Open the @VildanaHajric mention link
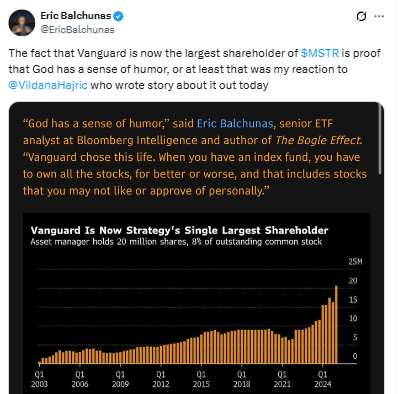400x394 pixels. tap(48, 85)
